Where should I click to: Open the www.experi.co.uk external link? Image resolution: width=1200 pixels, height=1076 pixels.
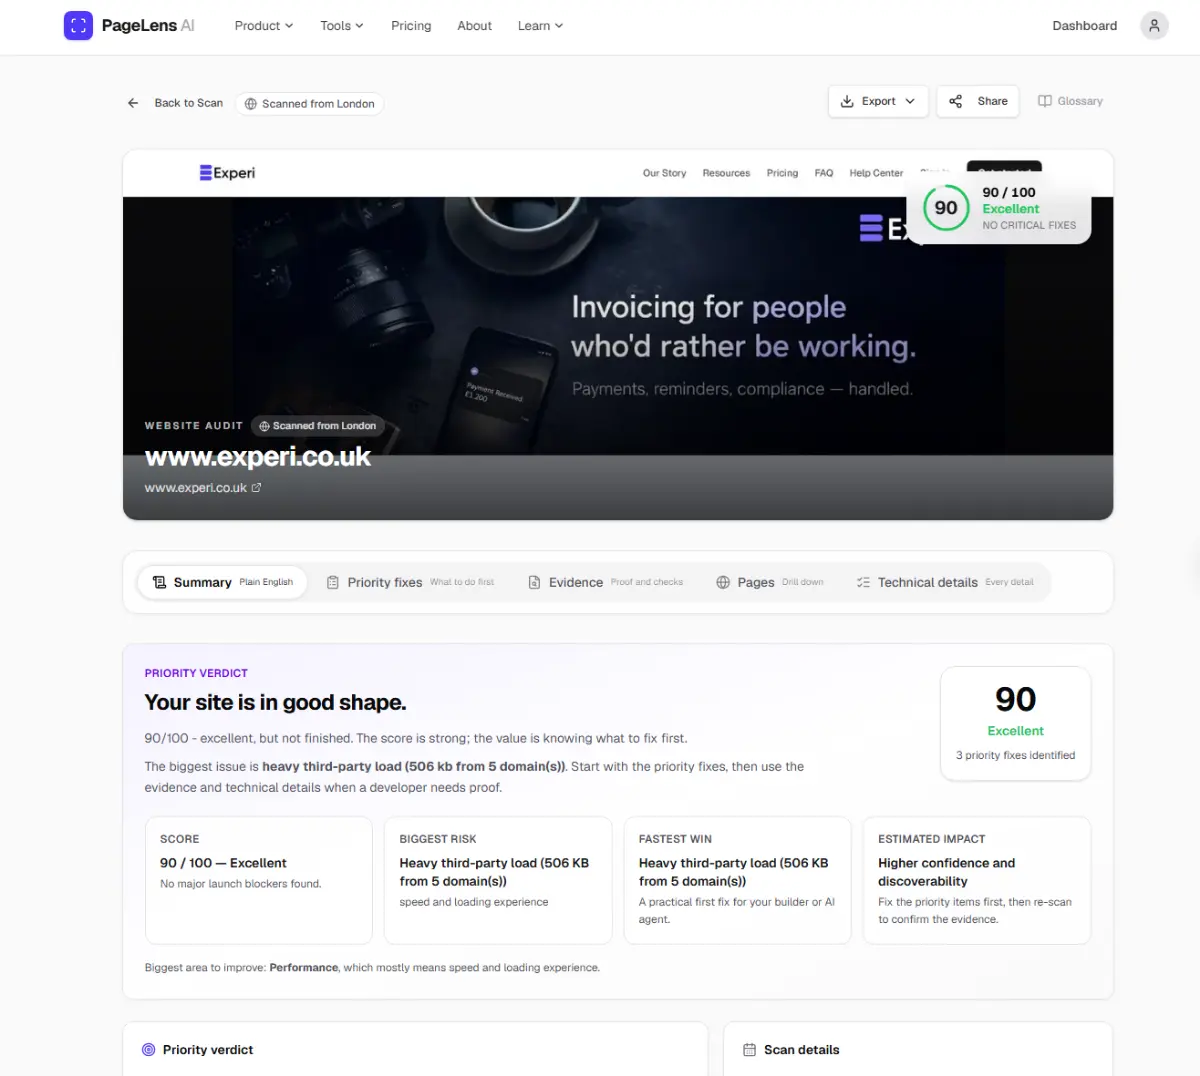[x=203, y=488]
